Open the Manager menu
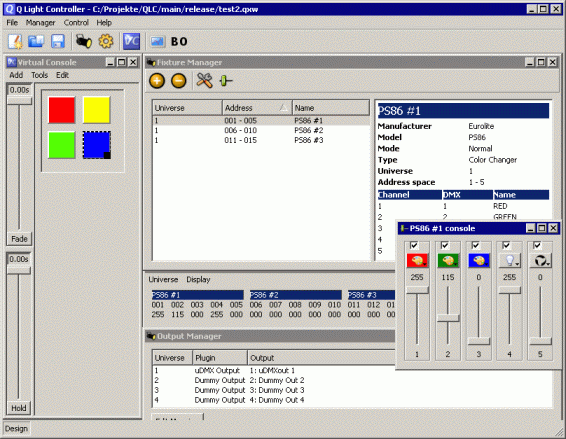This screenshot has width=566, height=439. (x=40, y=23)
